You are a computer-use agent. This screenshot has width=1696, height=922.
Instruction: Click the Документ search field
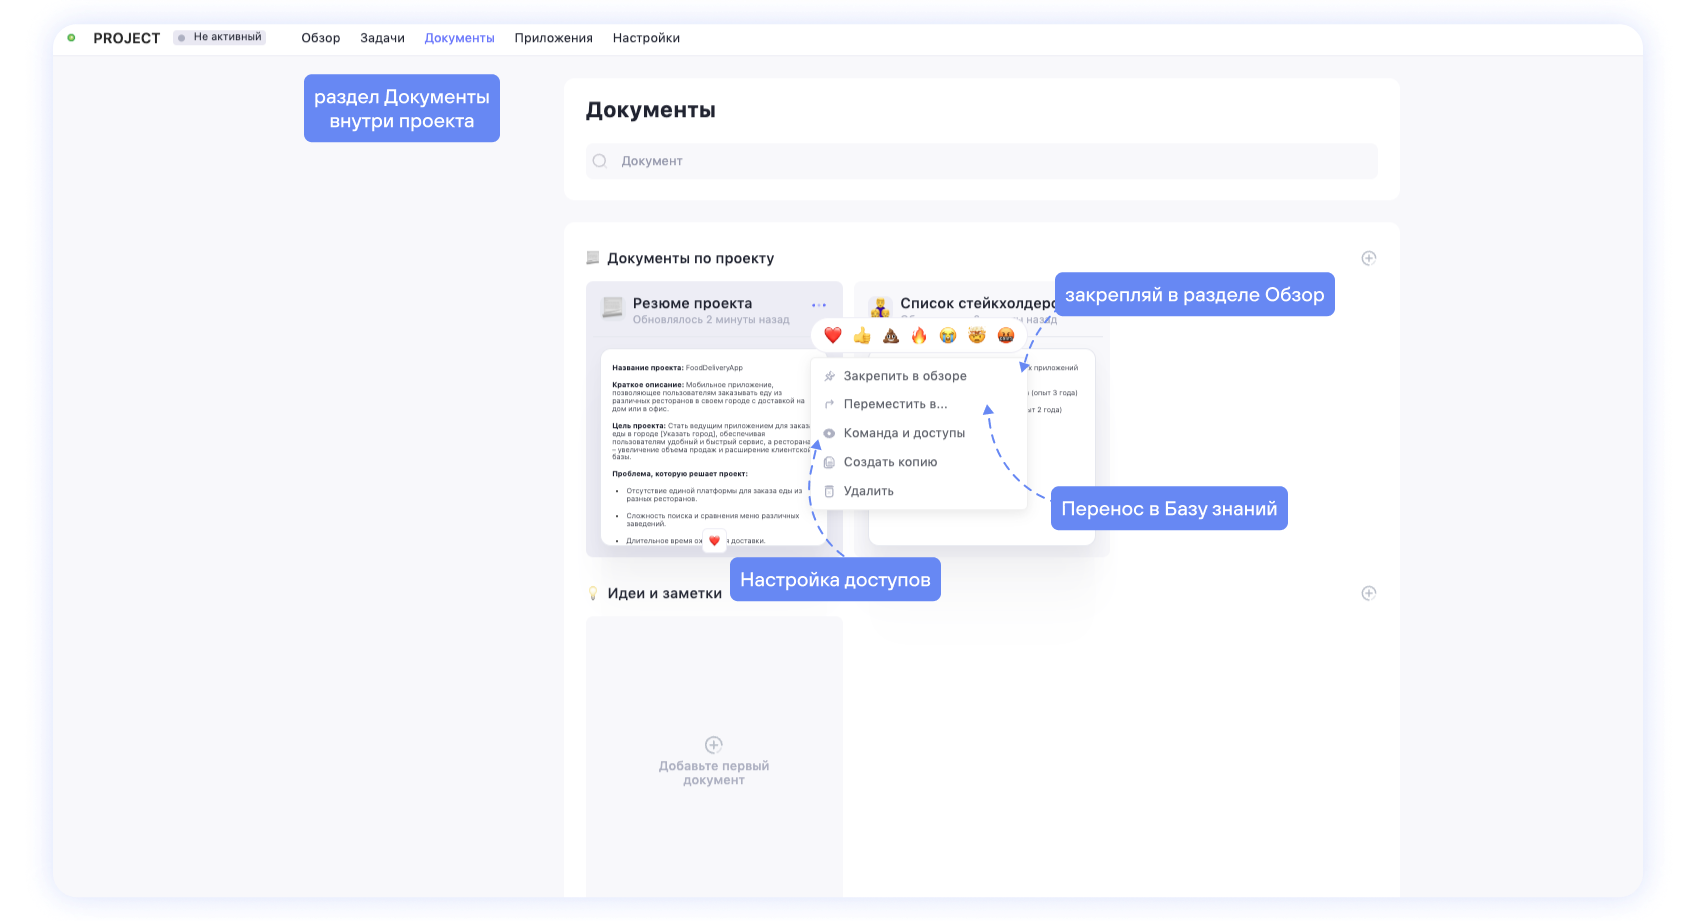(981, 160)
